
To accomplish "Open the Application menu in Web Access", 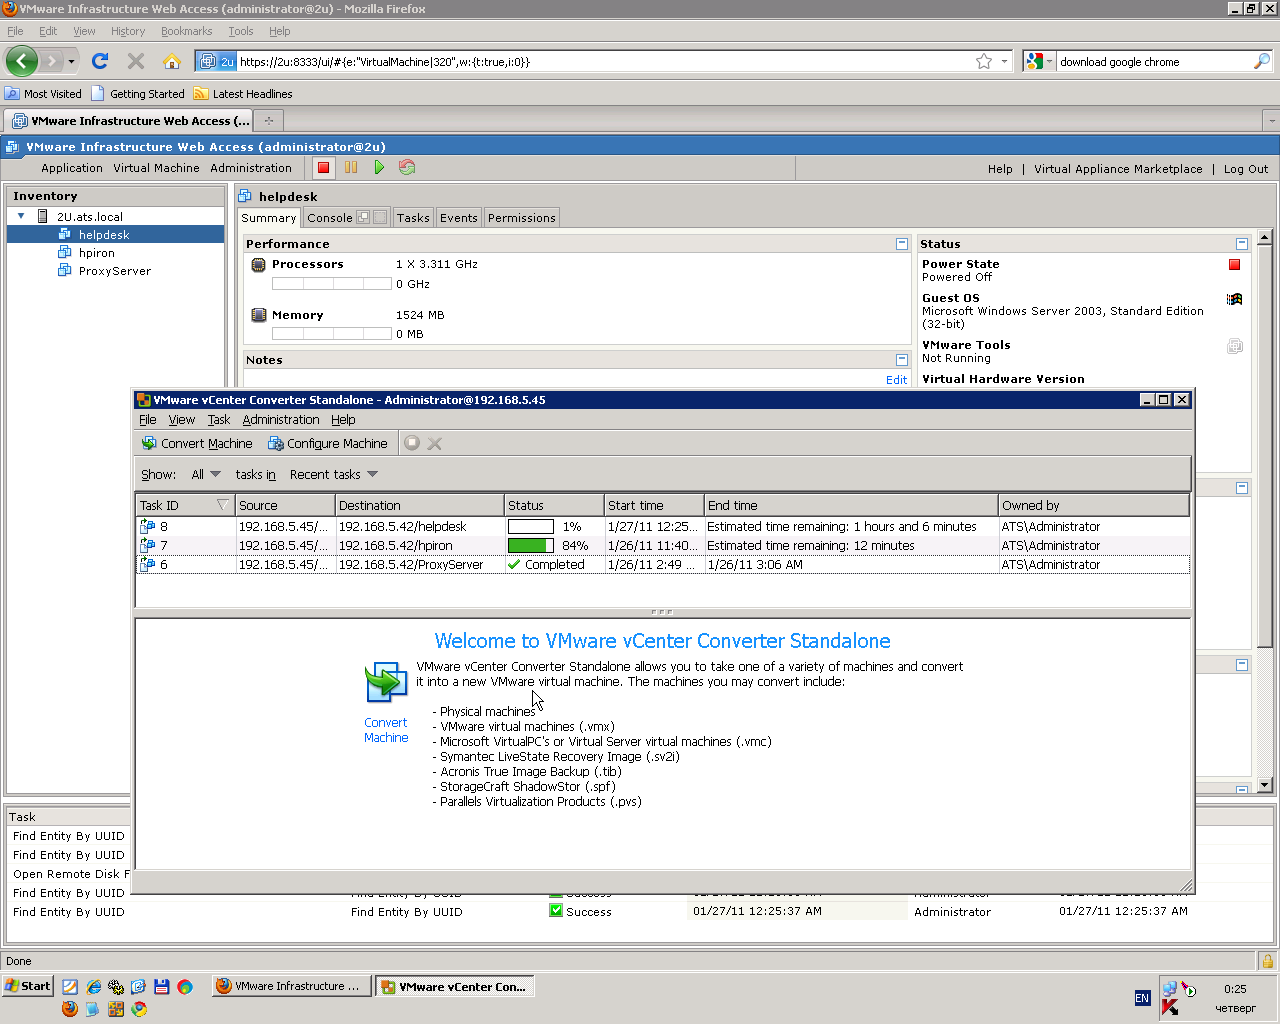I will pyautogui.click(x=72, y=168).
